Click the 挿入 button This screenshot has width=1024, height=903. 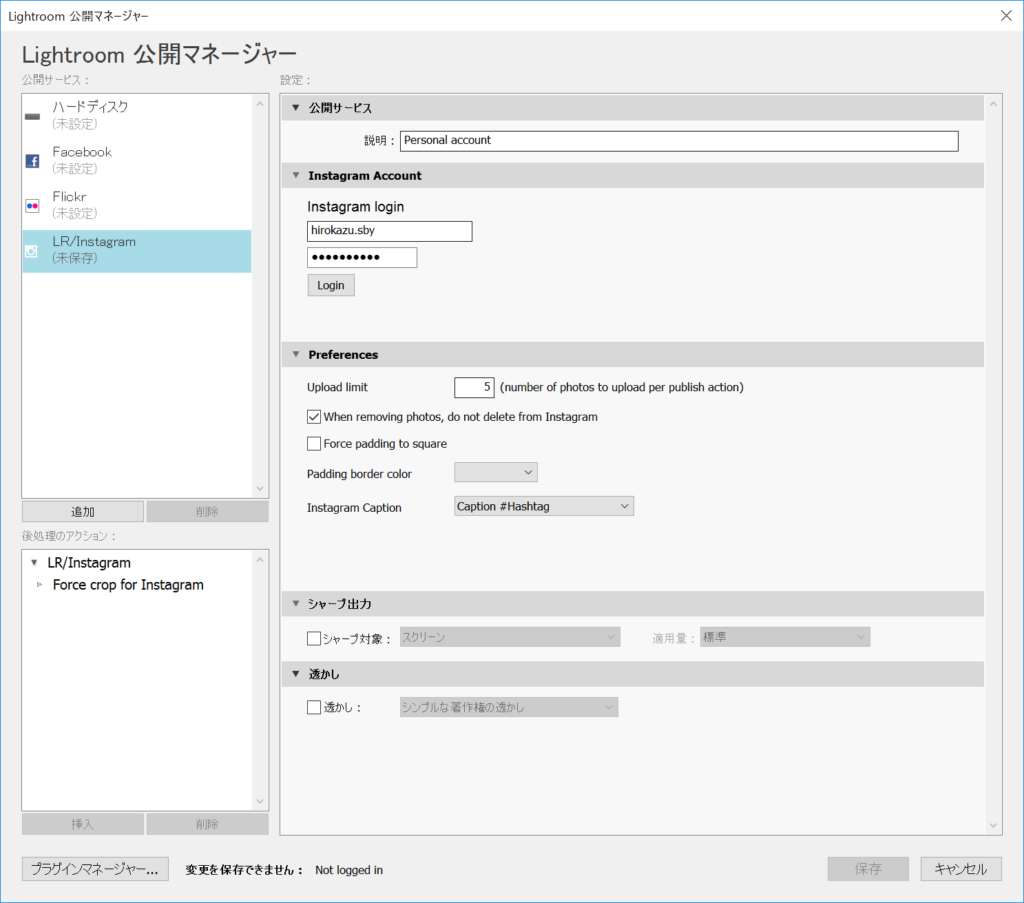[x=83, y=824]
